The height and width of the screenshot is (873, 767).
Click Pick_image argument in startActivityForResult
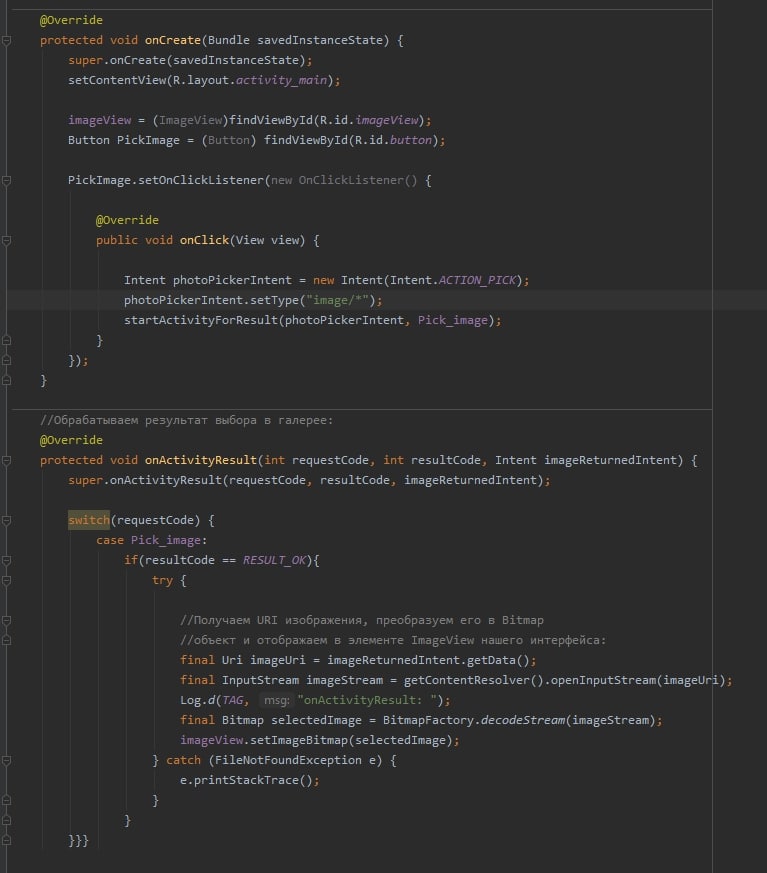tap(453, 320)
